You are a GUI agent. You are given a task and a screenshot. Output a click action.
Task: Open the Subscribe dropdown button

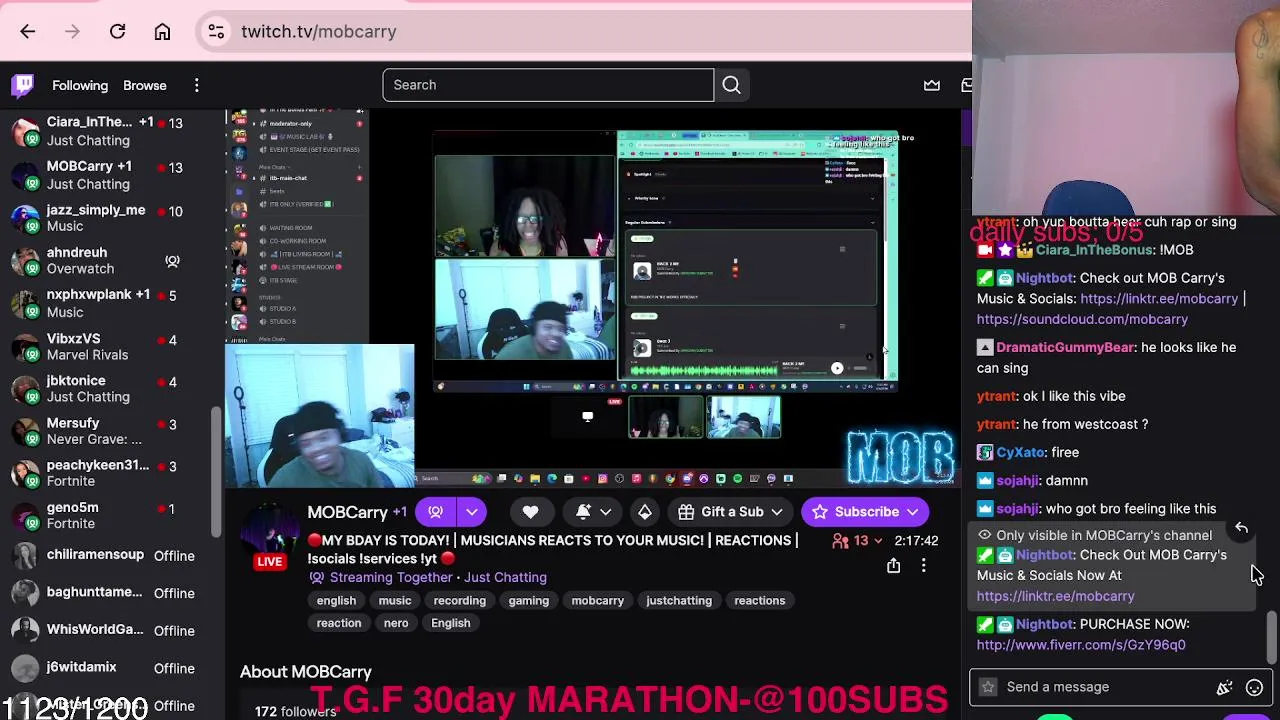[865, 512]
